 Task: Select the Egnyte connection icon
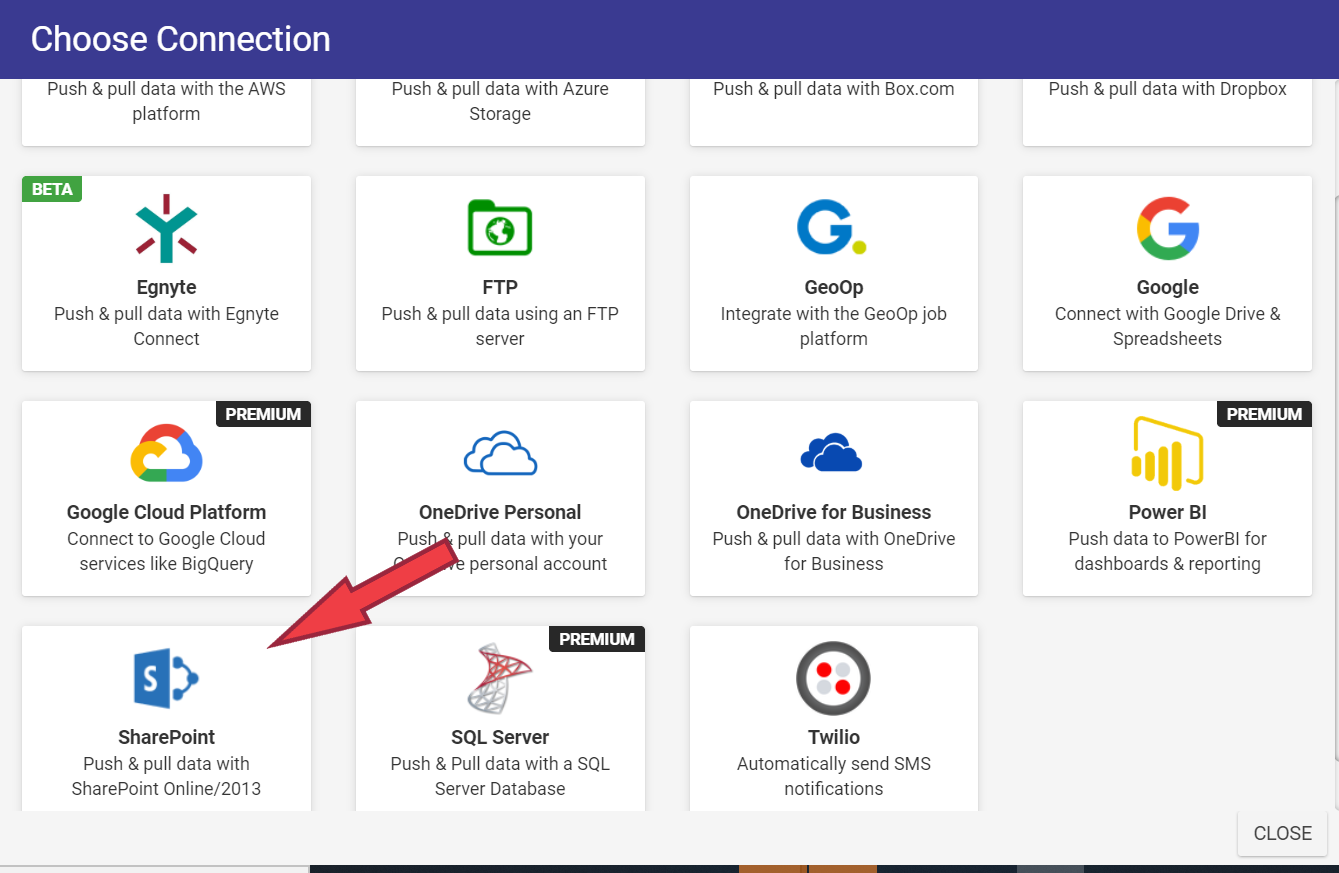pyautogui.click(x=166, y=228)
